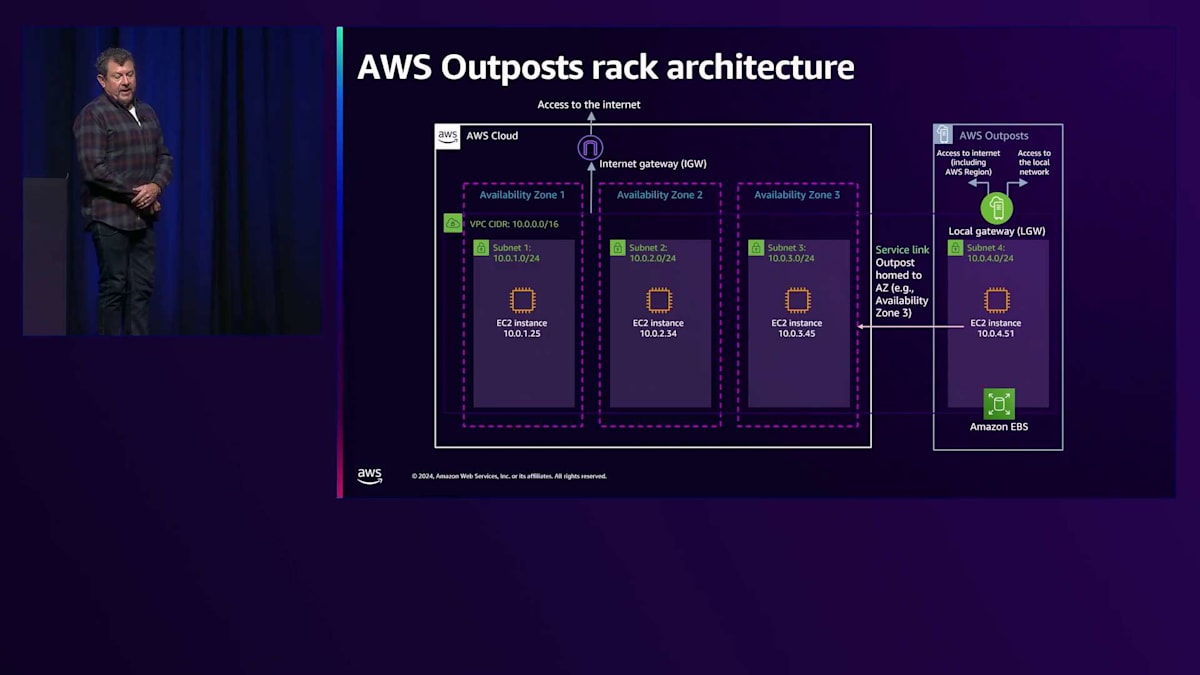Click the 'Availability Zone 2' heading
The width and height of the screenshot is (1200, 675).
660,195
